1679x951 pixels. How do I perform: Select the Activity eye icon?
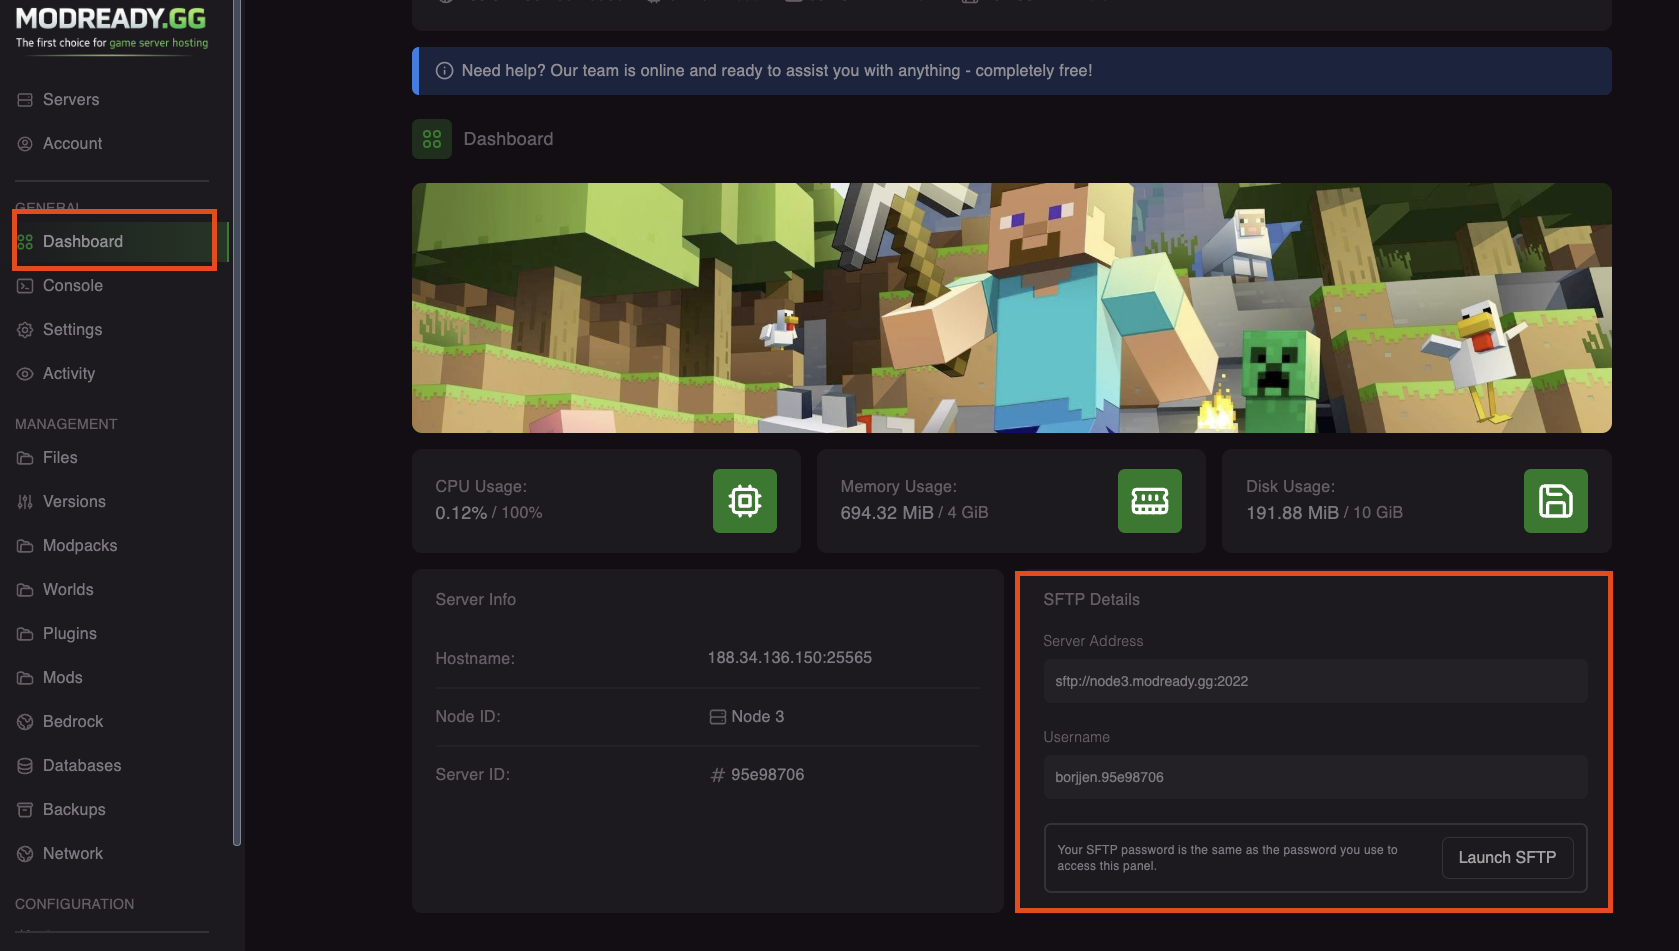[24, 373]
